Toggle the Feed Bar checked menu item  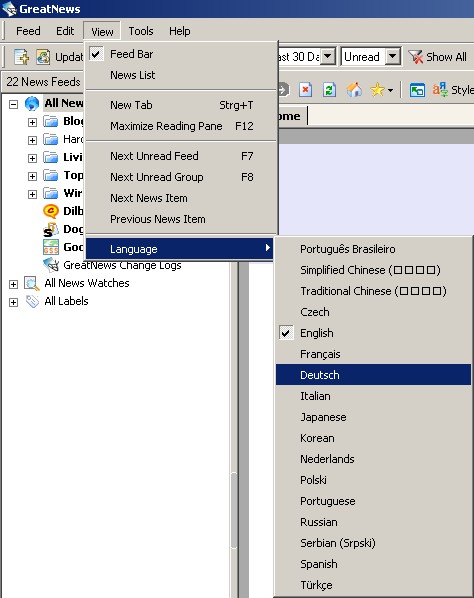click(x=182, y=54)
